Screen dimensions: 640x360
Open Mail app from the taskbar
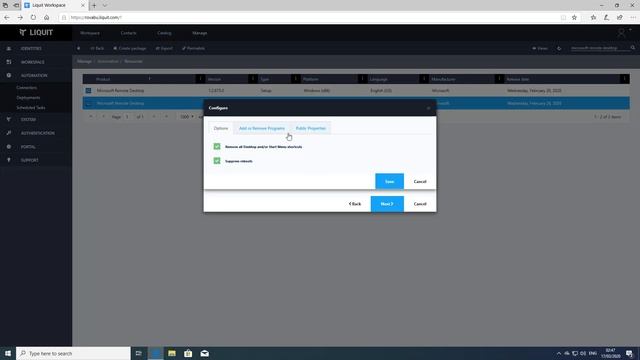[x=204, y=353]
